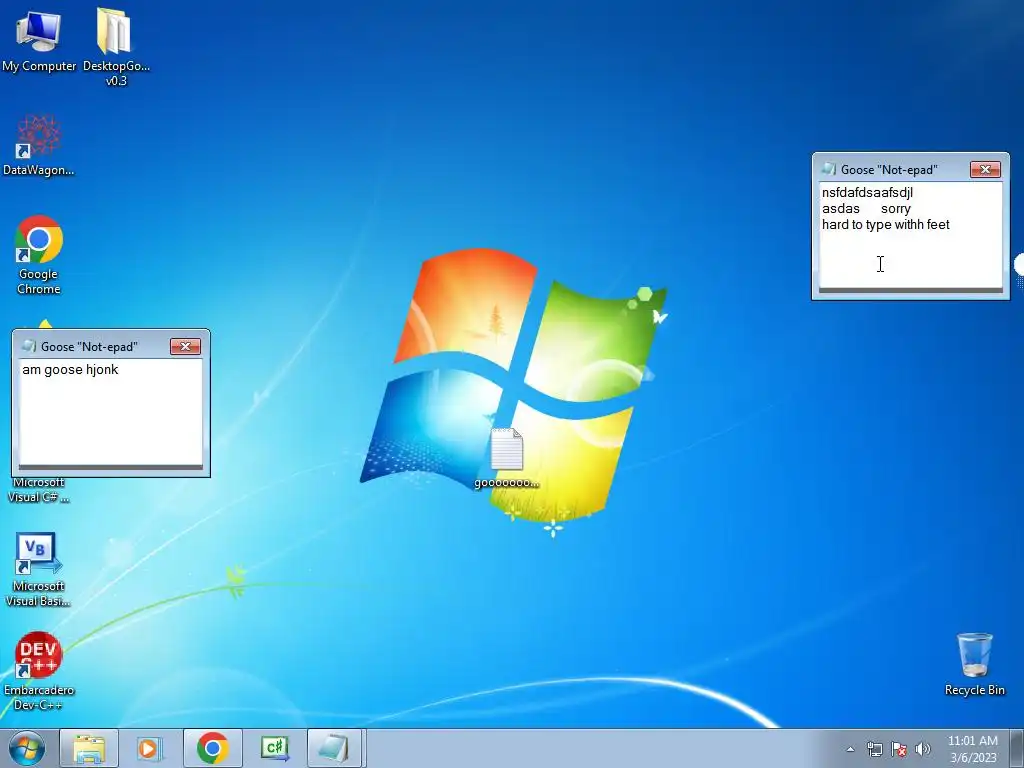Open the volume speaker tray icon
The height and width of the screenshot is (768, 1024).
click(x=923, y=749)
